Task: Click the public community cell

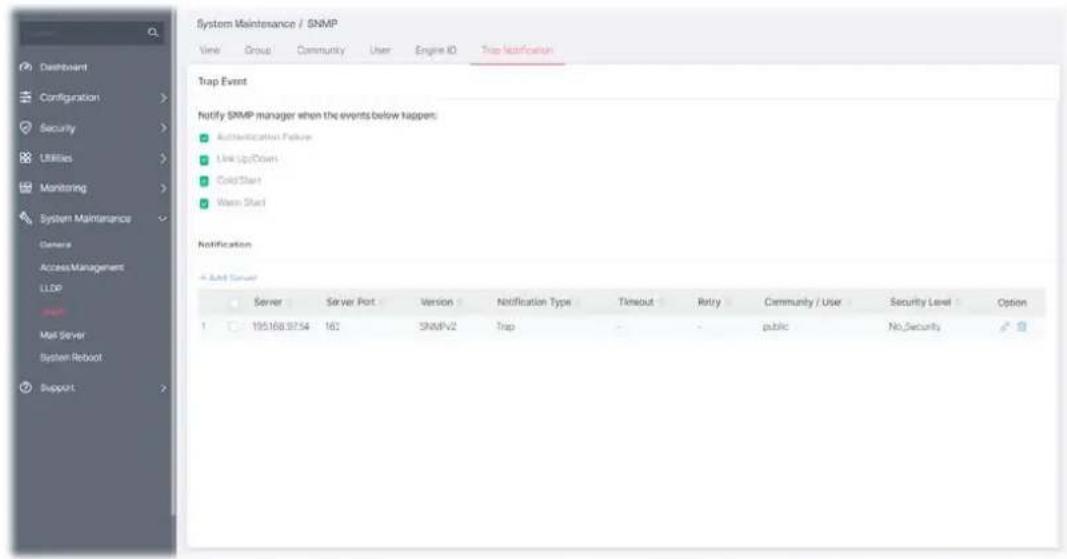Action: (x=775, y=327)
